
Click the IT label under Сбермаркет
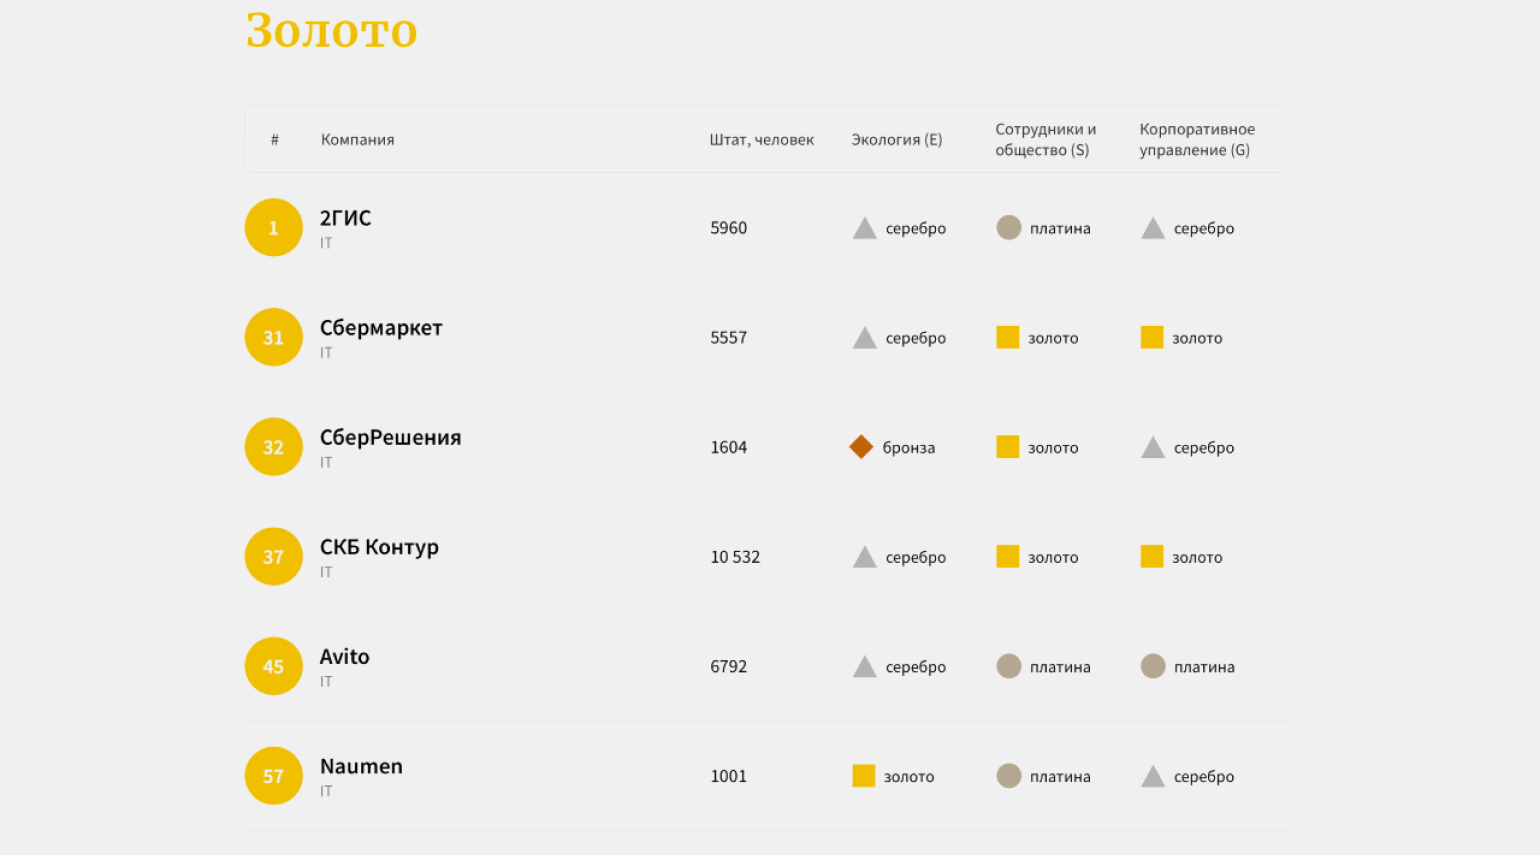(326, 353)
